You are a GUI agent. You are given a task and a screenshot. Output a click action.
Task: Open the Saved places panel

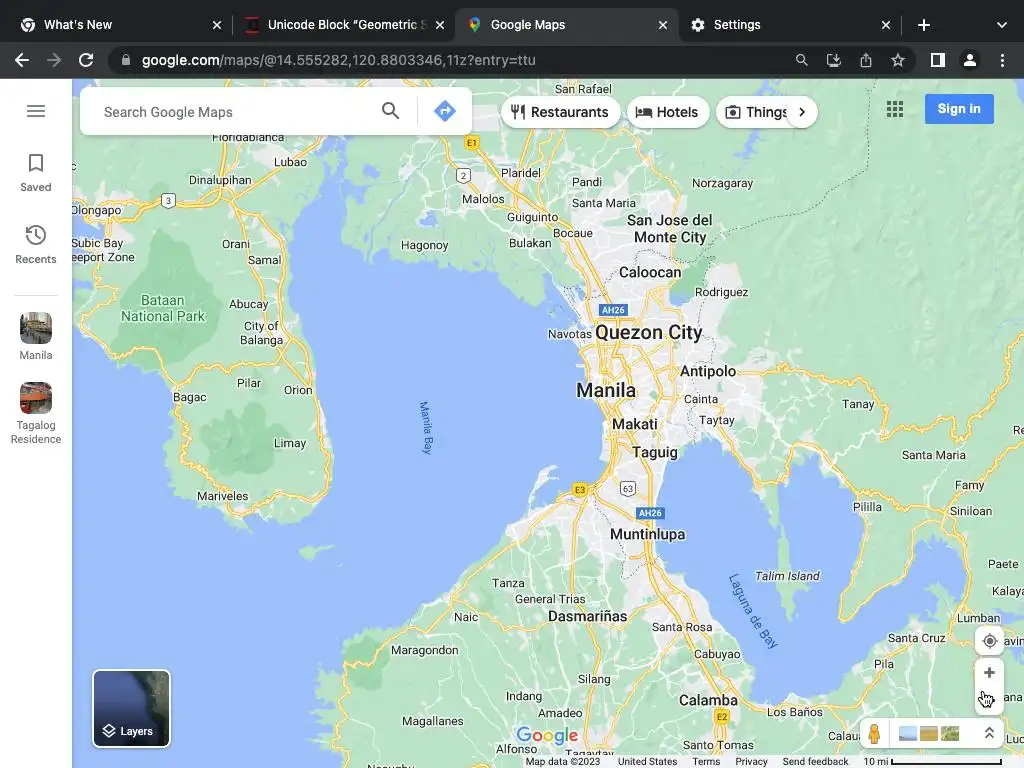click(36, 173)
